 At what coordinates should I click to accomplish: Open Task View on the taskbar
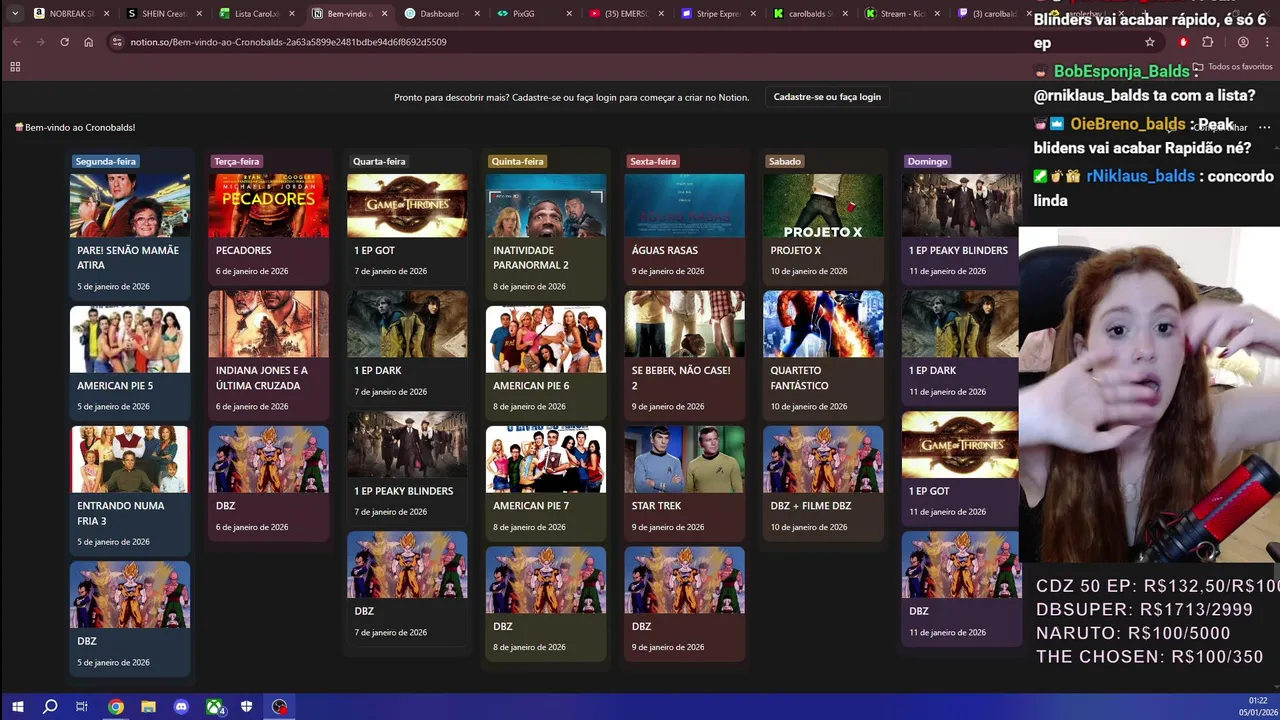pos(82,707)
